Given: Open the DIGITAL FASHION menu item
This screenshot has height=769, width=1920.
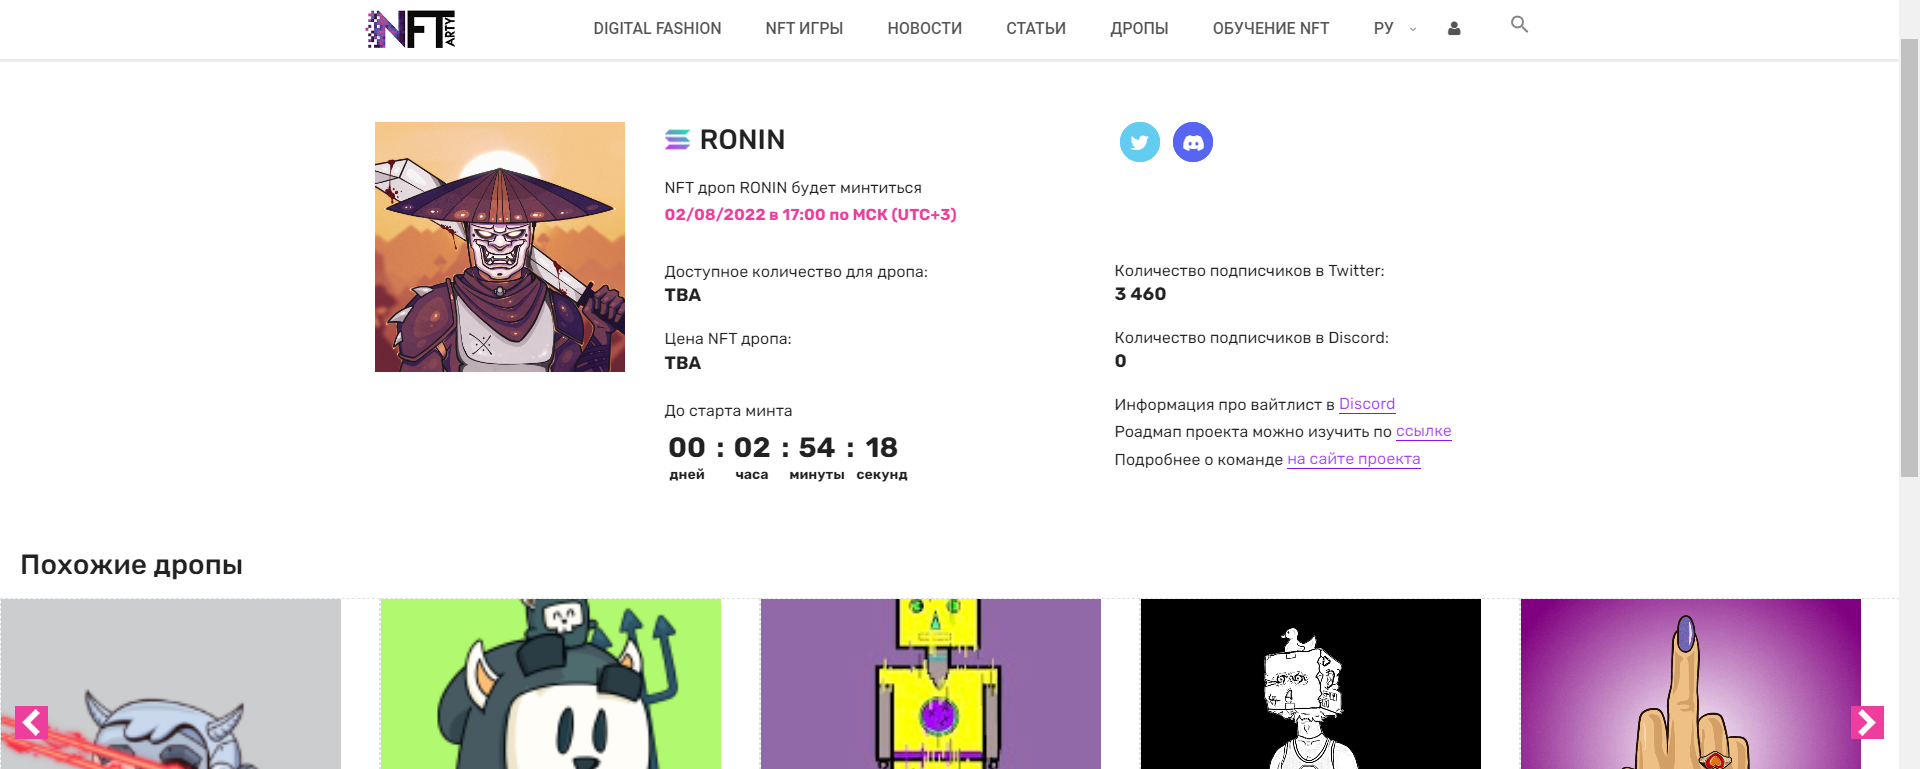Looking at the screenshot, I should (x=657, y=29).
